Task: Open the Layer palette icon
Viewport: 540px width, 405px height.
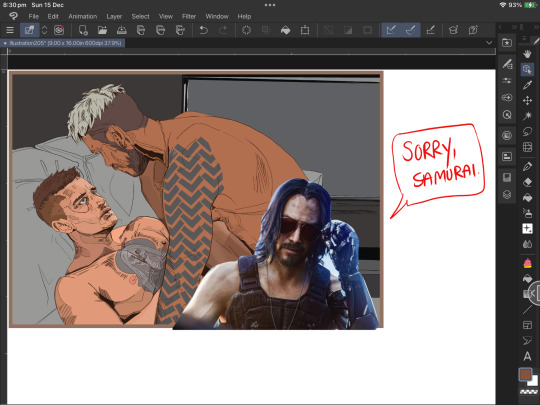Action: [507, 195]
